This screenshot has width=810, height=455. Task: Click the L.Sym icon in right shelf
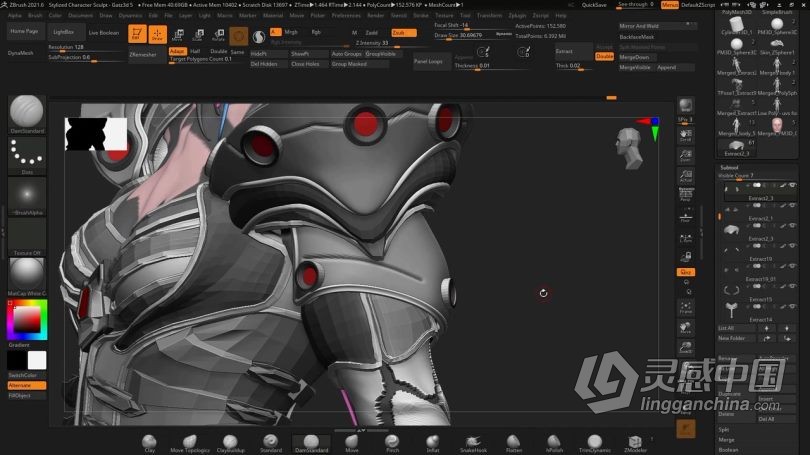686,238
